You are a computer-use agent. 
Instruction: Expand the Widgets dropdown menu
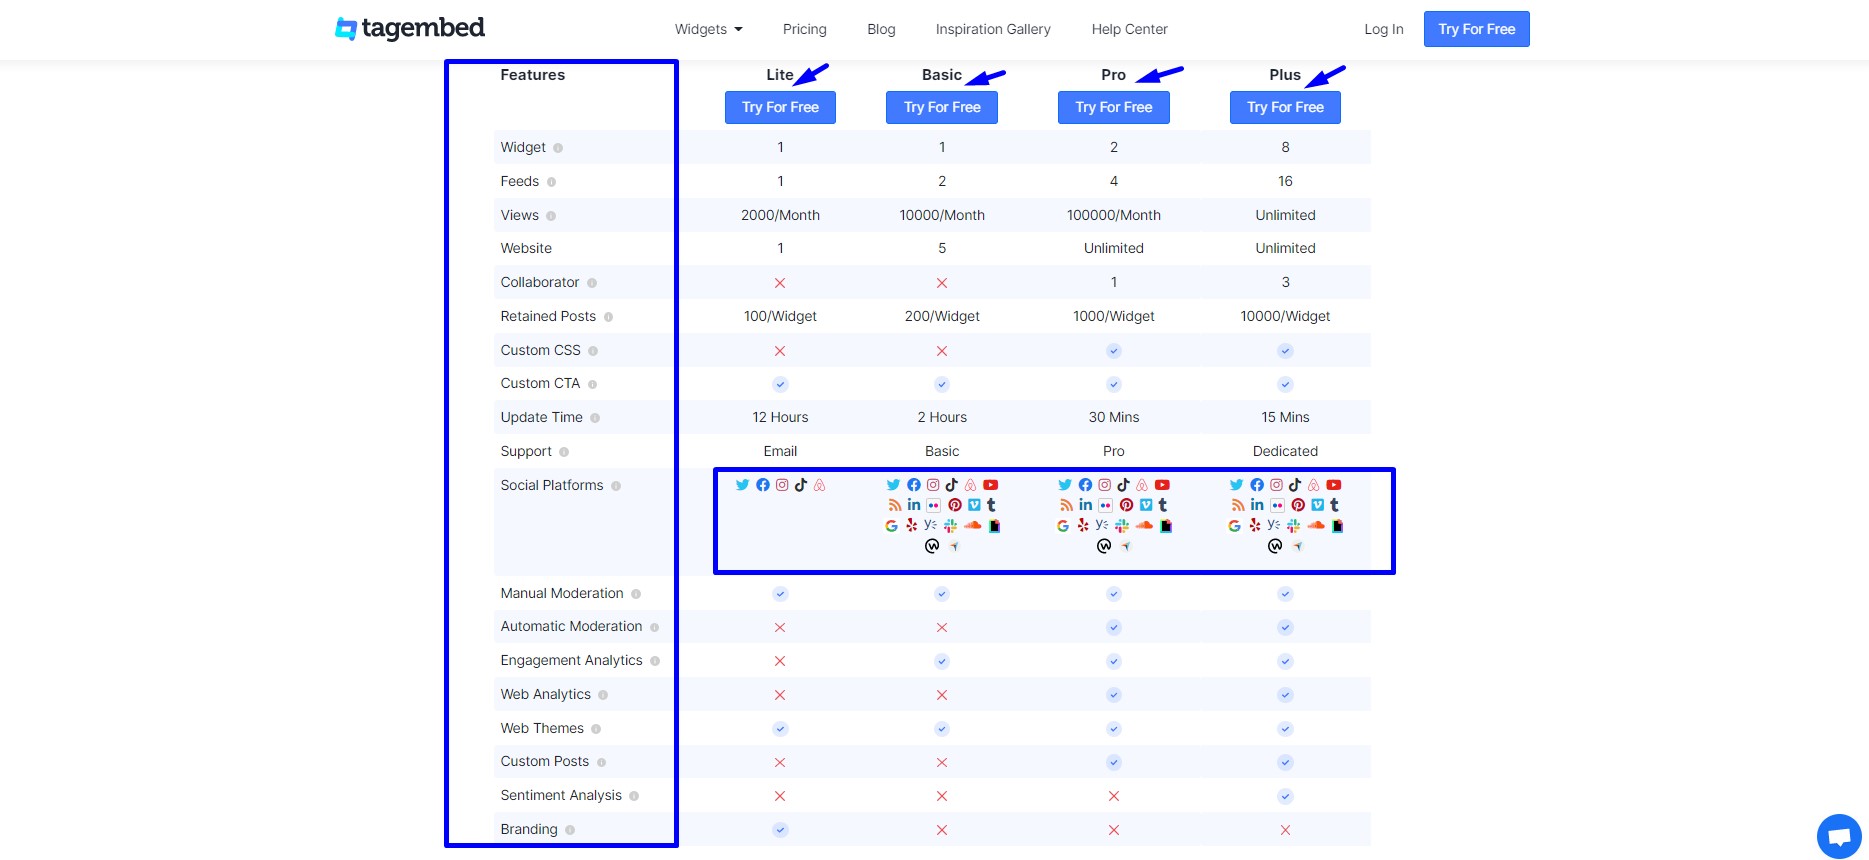[708, 29]
